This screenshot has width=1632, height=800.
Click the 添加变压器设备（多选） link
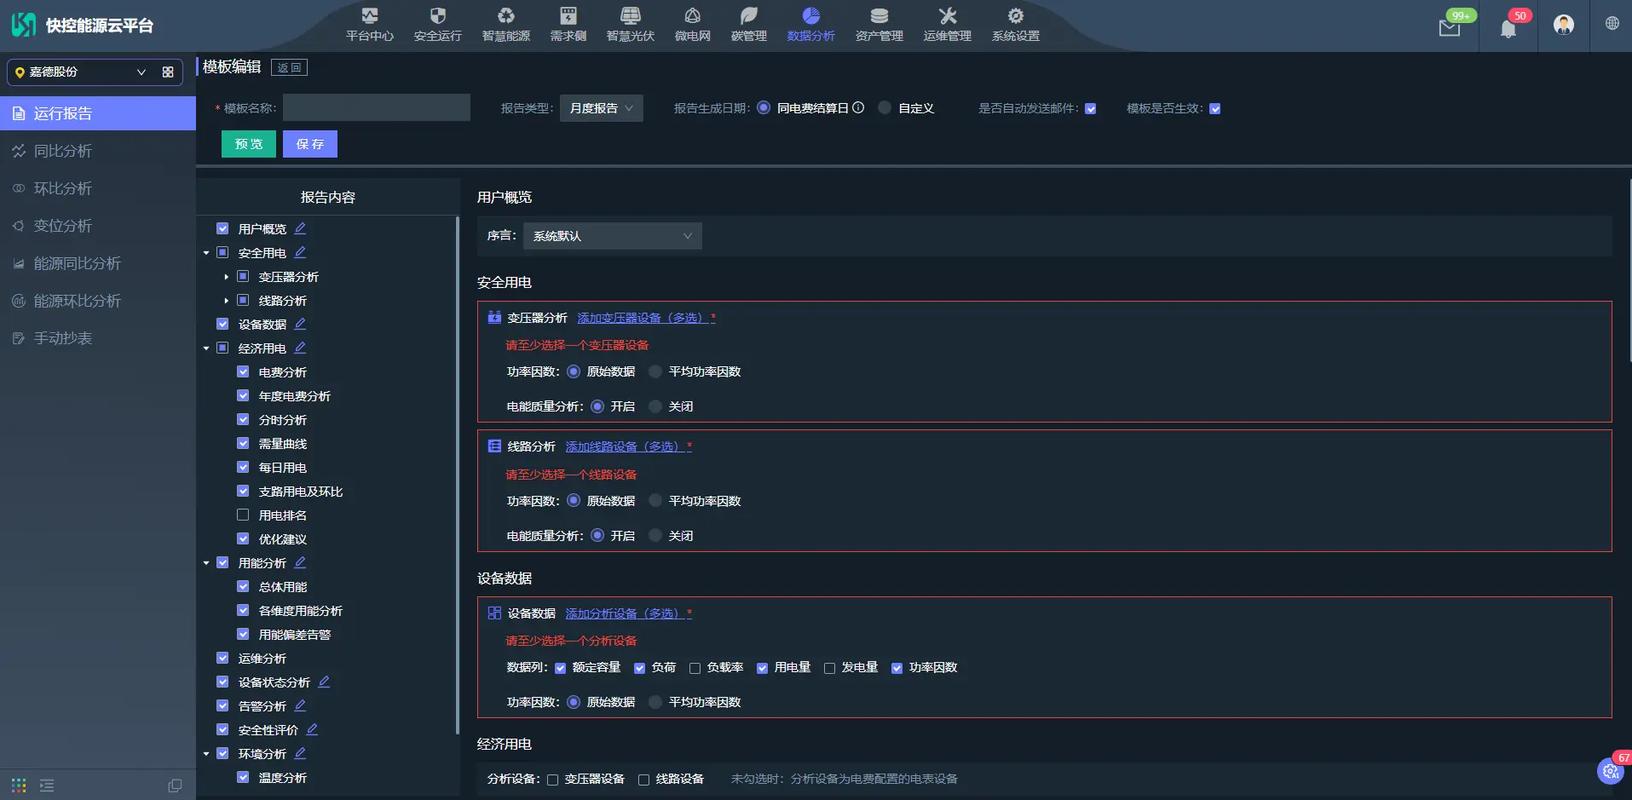point(645,318)
